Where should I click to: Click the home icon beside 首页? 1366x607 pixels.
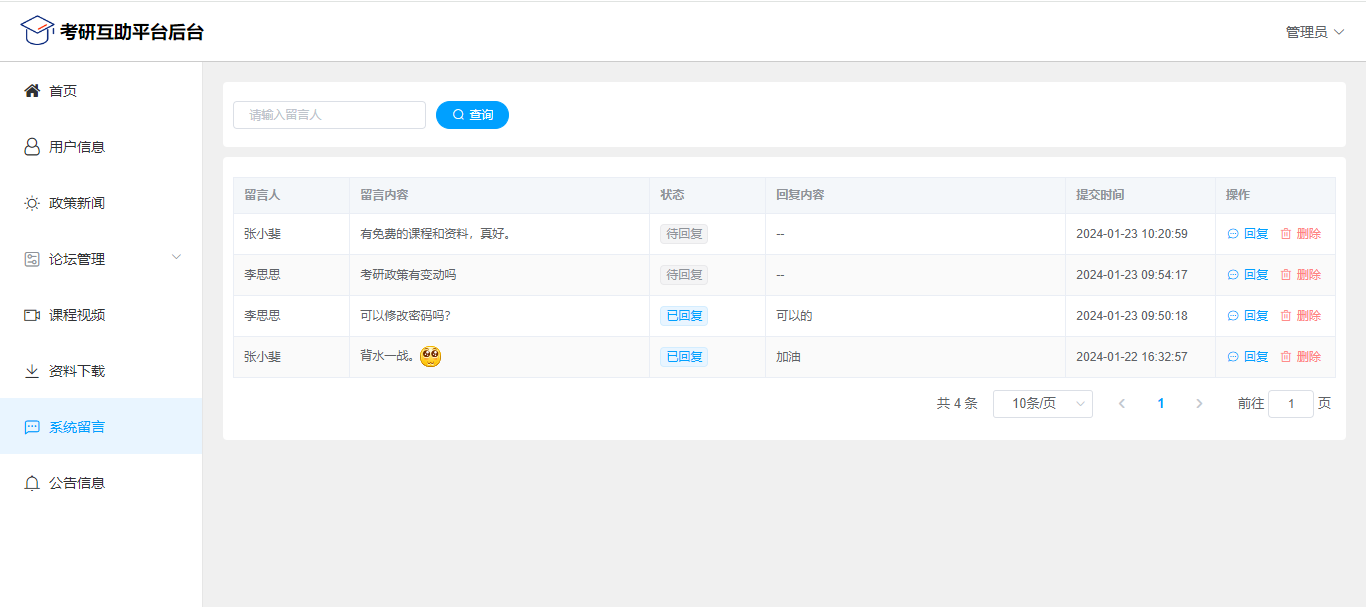pos(32,91)
